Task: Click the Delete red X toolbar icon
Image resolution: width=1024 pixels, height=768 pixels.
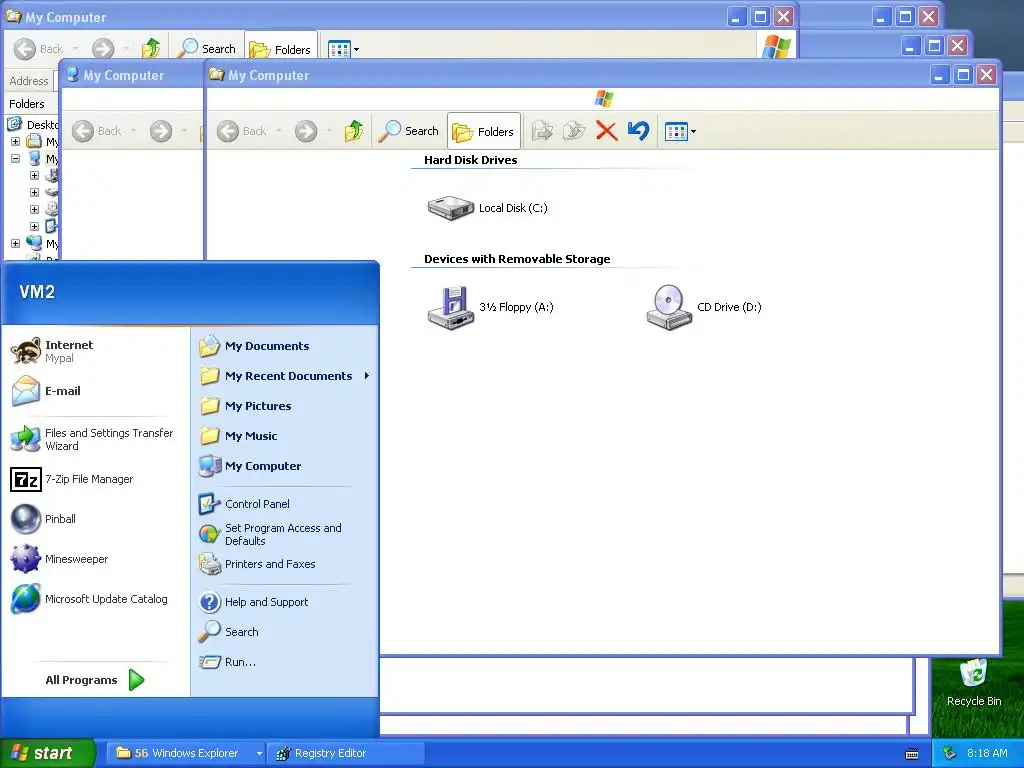Action: coord(606,131)
